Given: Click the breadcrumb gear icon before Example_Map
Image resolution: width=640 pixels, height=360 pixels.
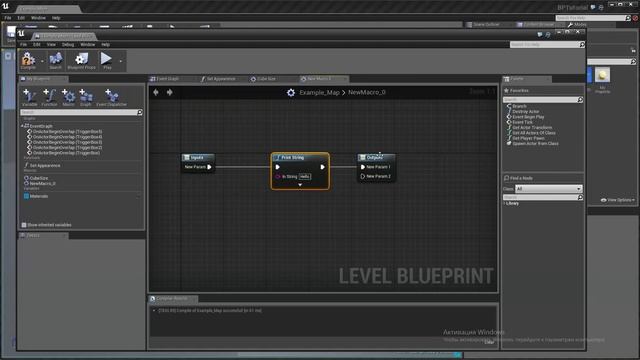Looking at the screenshot, I should (291, 93).
